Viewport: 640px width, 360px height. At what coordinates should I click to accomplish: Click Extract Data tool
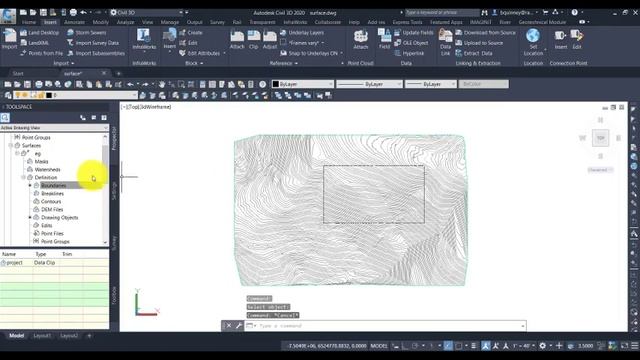(x=474, y=53)
